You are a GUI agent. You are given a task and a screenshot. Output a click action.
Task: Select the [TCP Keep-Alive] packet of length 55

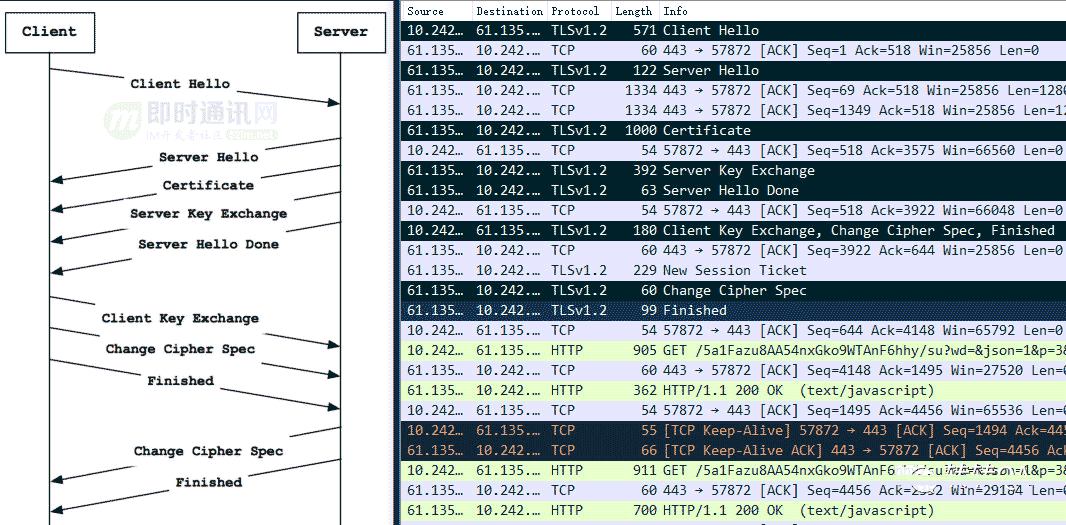coord(734,430)
